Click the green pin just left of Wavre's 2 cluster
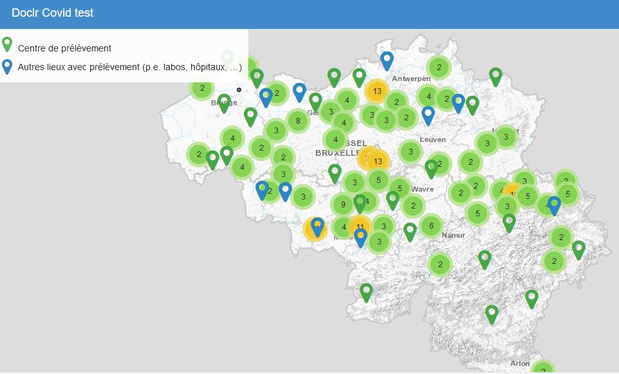 point(393,201)
